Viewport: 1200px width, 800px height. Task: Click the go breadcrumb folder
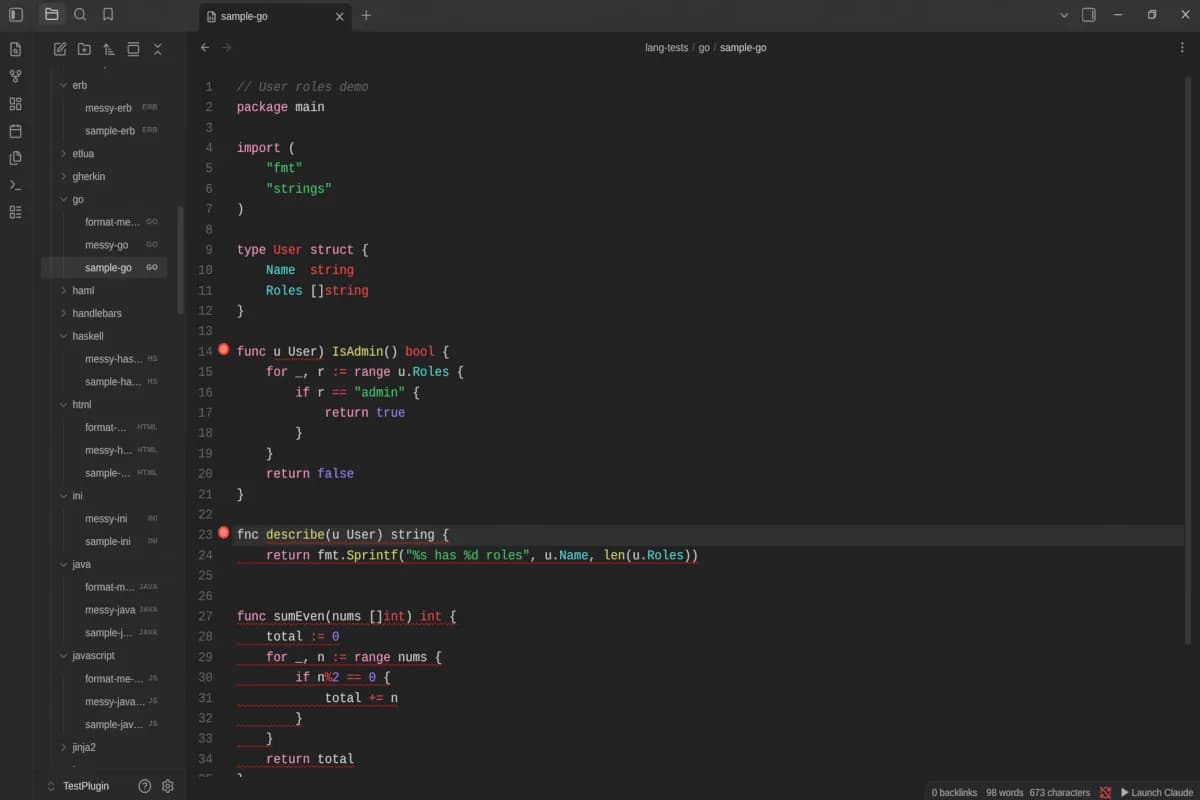[704, 47]
